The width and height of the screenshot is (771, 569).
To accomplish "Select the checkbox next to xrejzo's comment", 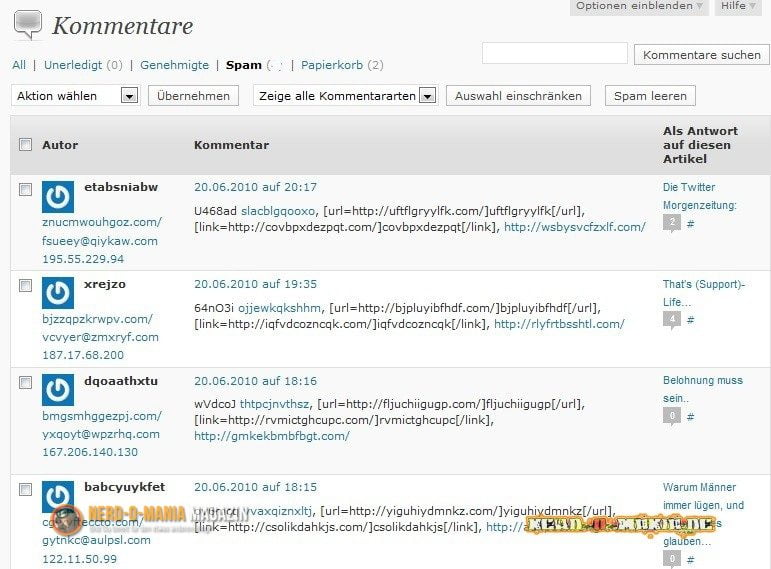I will pyautogui.click(x=25, y=285).
